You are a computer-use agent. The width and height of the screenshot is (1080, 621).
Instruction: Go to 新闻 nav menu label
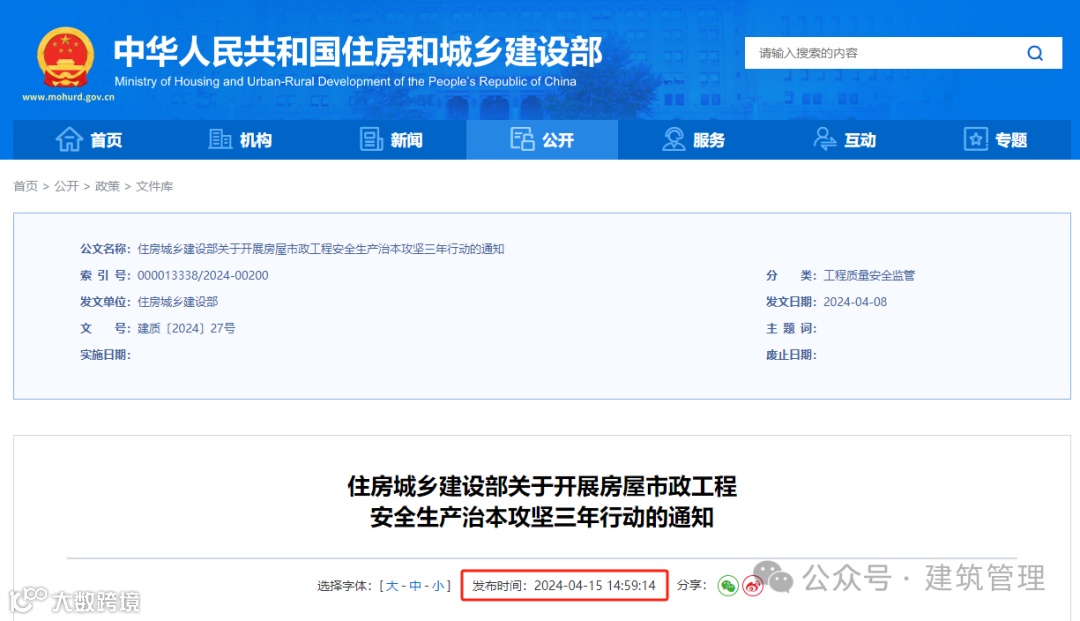coord(406,140)
